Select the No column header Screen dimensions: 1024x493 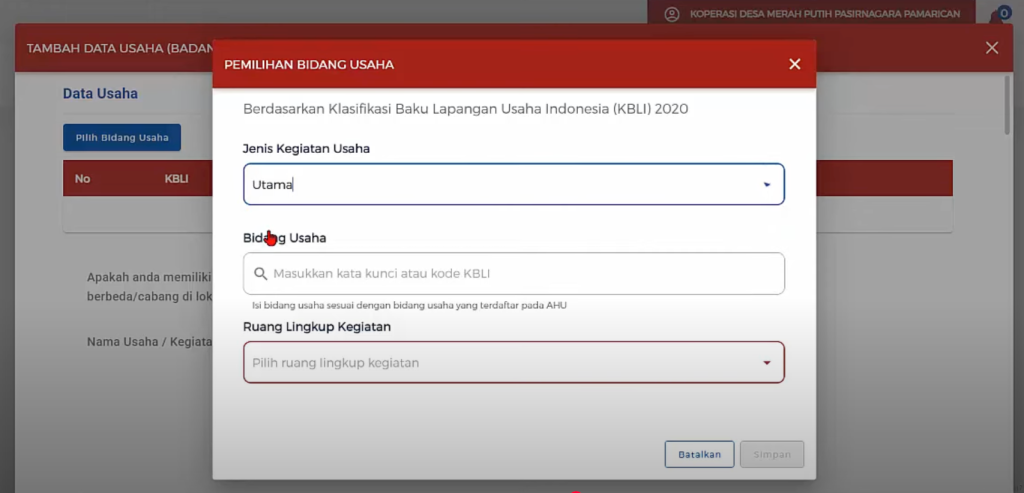tap(82, 179)
